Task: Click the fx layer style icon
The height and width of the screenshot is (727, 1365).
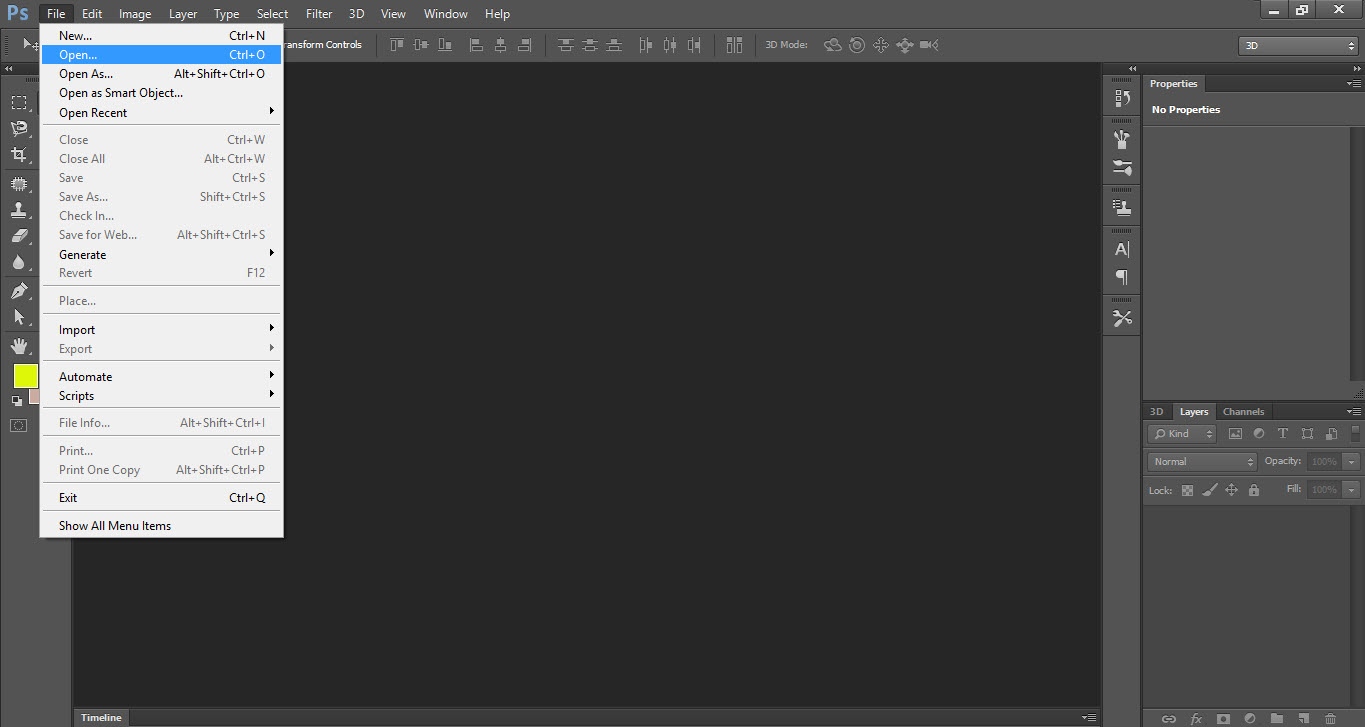Action: click(x=1196, y=719)
